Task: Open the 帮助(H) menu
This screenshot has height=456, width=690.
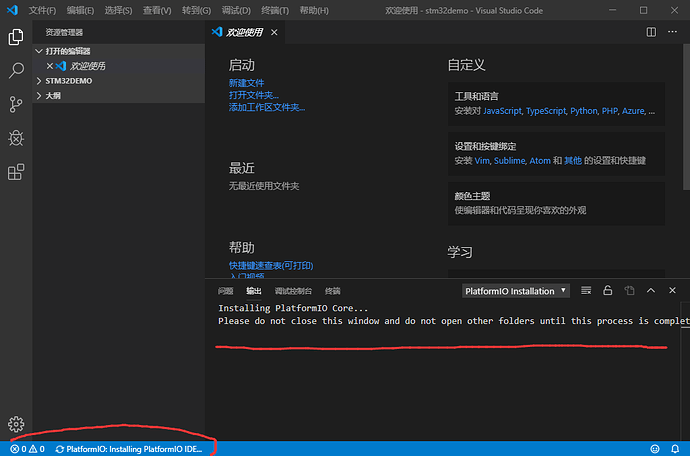Action: 314,11
